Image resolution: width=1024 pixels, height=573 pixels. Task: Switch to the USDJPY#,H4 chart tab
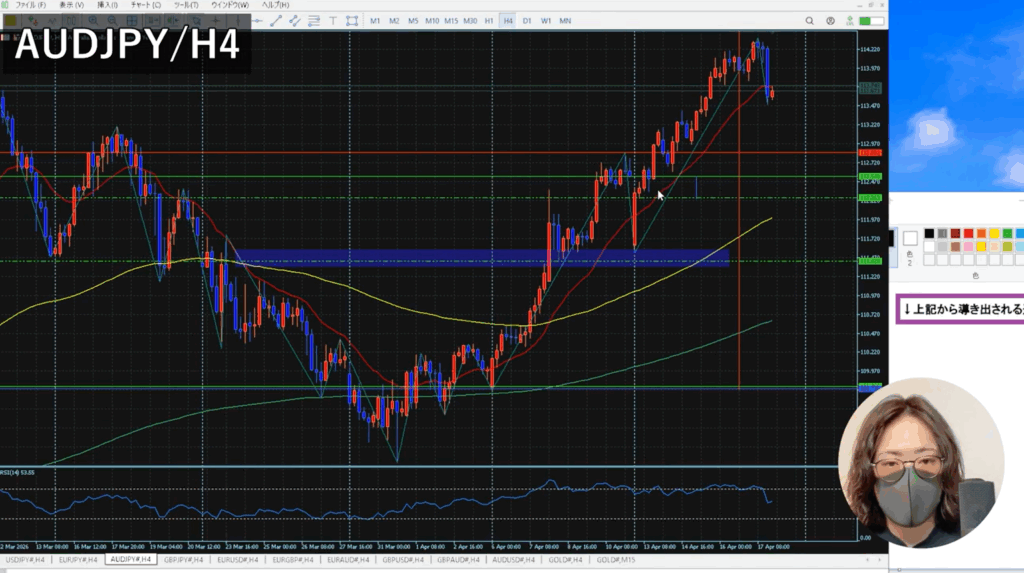[x=24, y=560]
